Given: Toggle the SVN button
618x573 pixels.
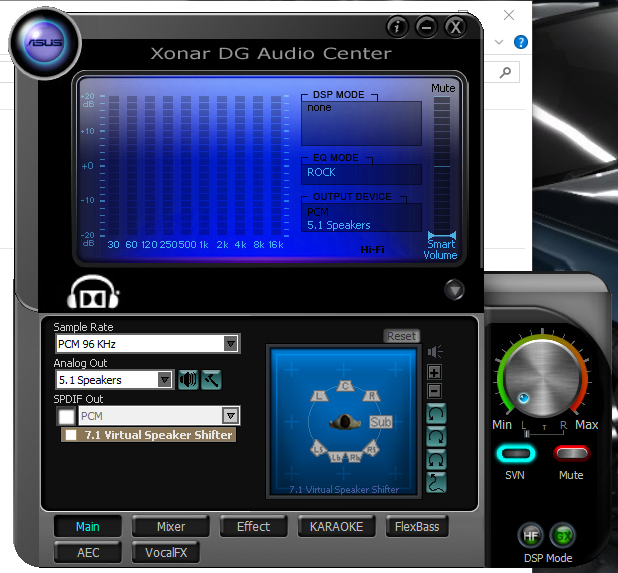Looking at the screenshot, I should tap(516, 454).
